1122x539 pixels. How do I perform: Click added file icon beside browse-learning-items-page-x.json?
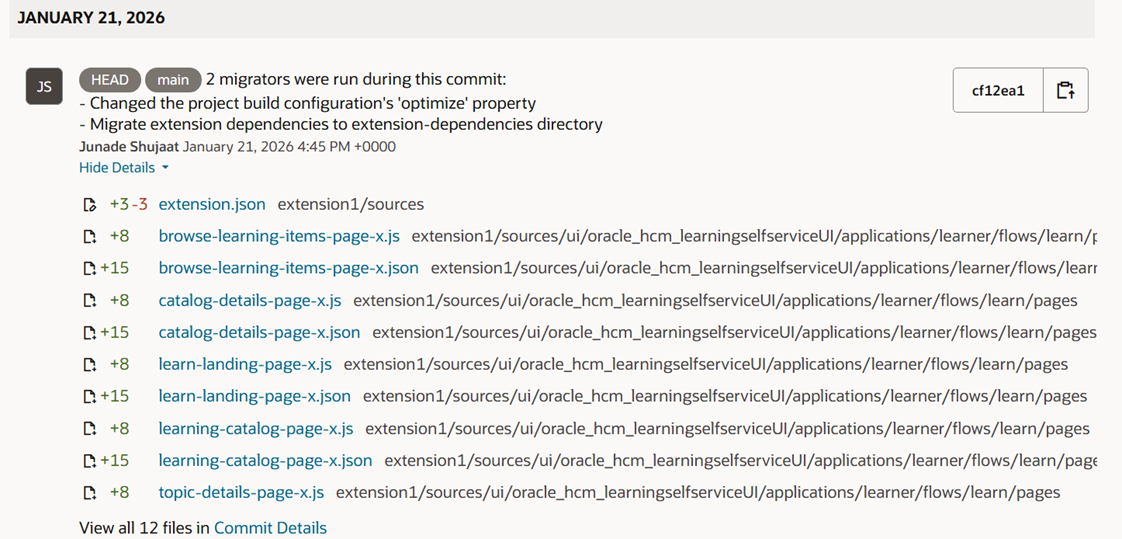(x=89, y=269)
